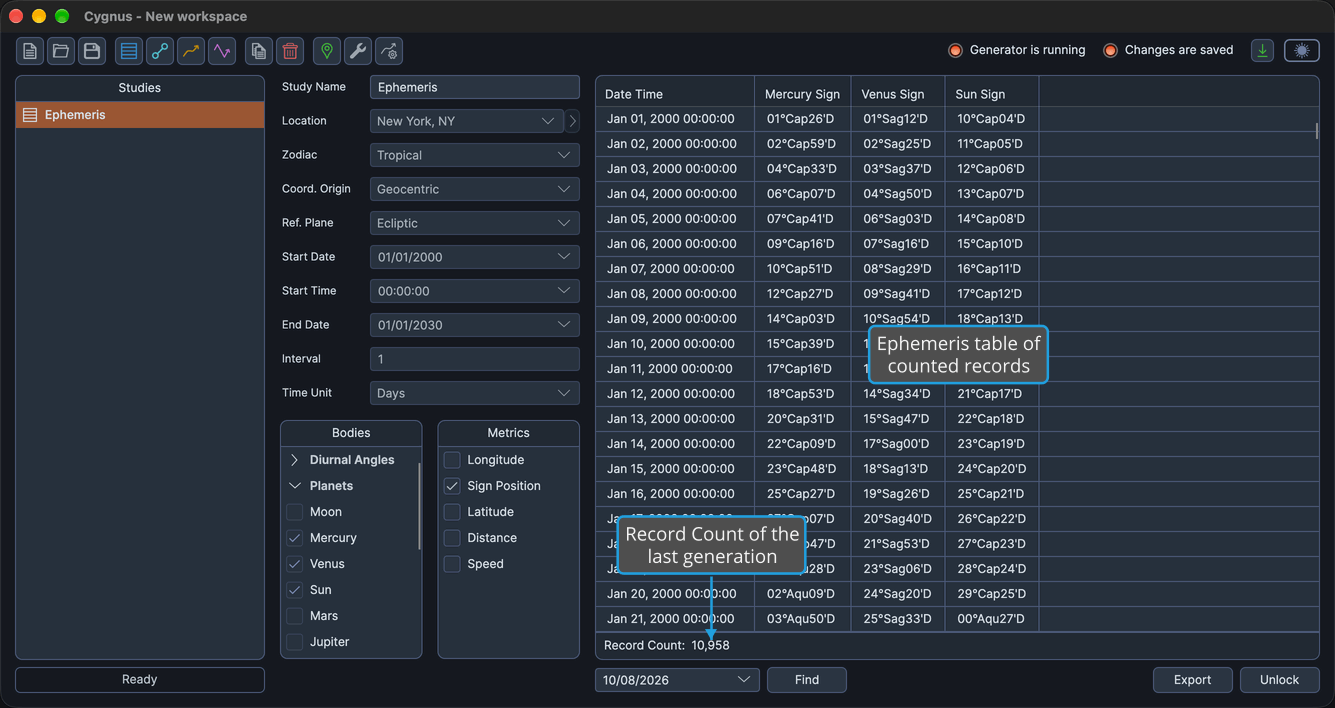This screenshot has height=708, width=1335.
Task: Enable the Longitude metric checkbox
Action: [452, 460]
